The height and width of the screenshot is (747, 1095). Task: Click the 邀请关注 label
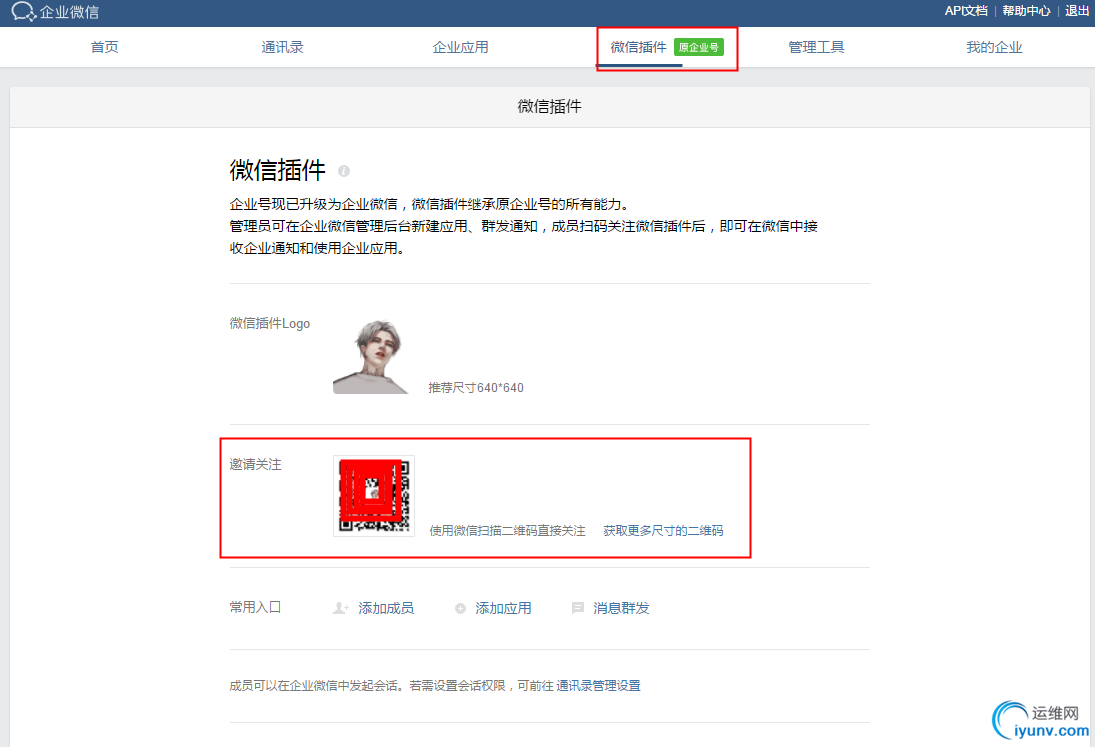[x=256, y=464]
